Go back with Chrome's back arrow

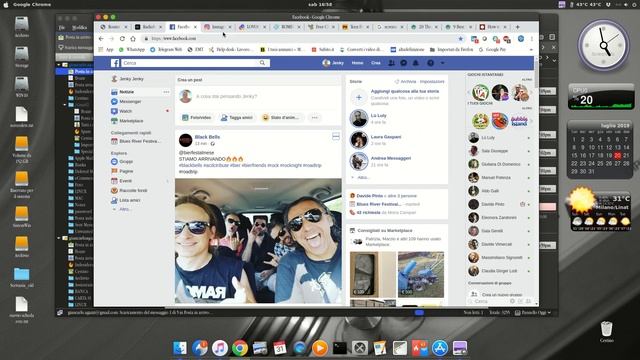(x=101, y=38)
